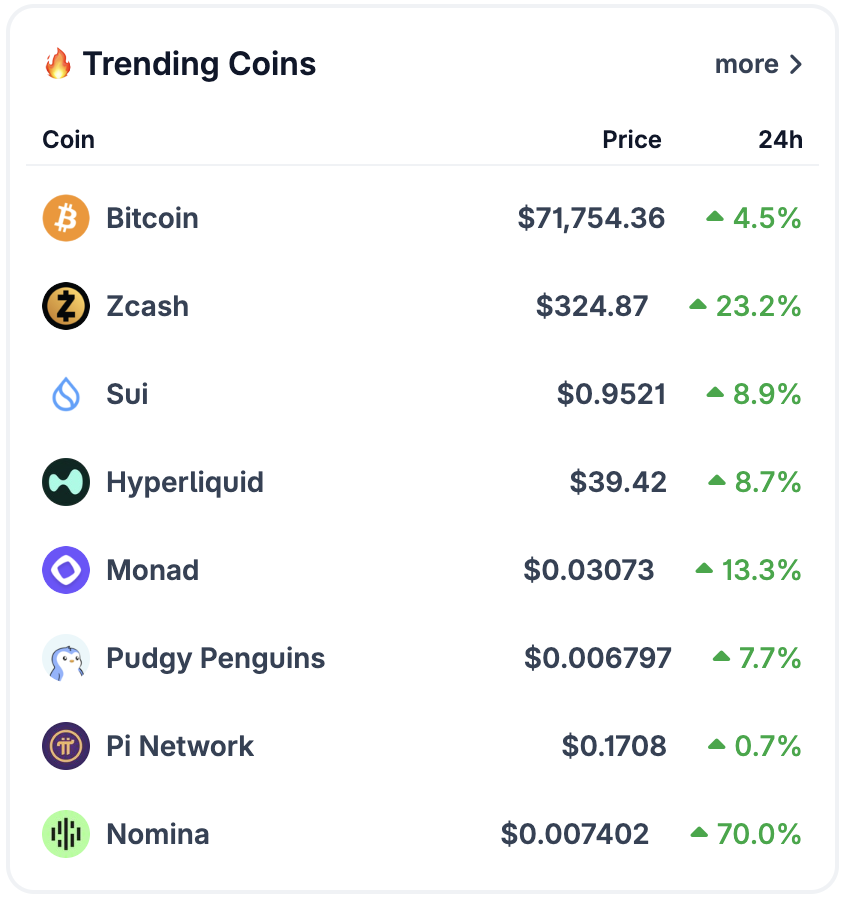
Task: Open the Pudgy Penguins name link
Action: tap(215, 658)
